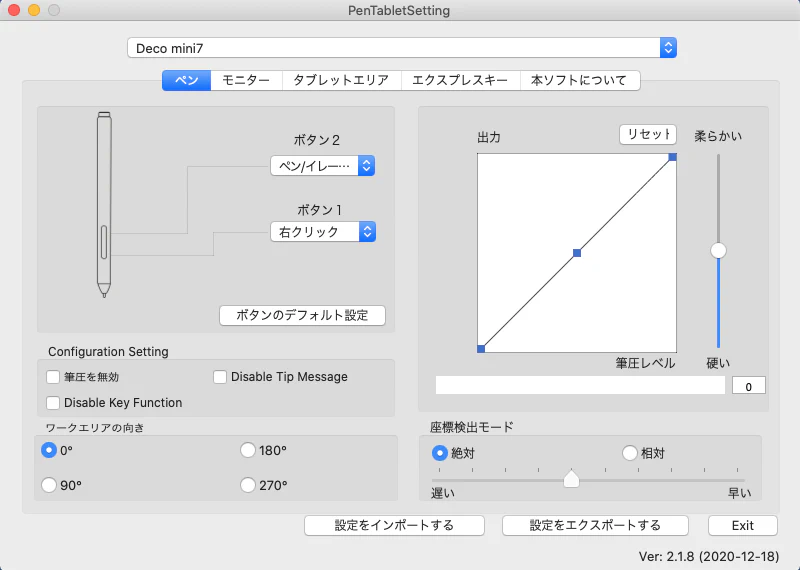The image size is (800, 570).
Task: Click the pen tip on the illustration
Action: (104, 291)
